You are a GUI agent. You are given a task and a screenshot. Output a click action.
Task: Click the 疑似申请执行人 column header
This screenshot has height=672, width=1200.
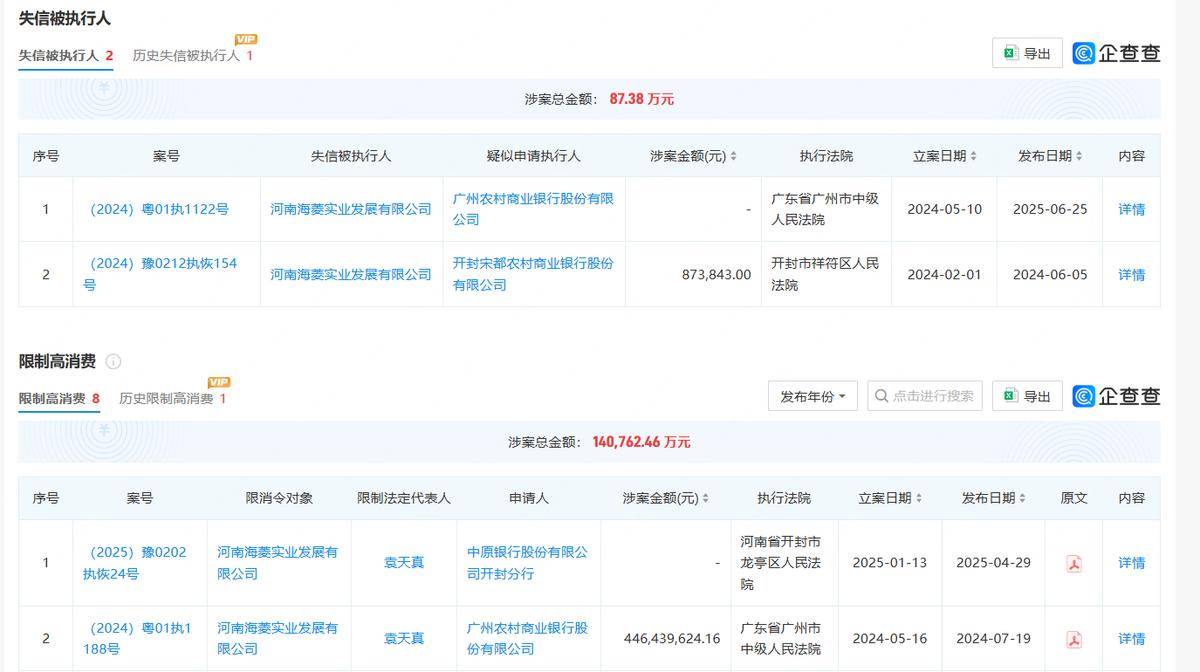point(533,157)
